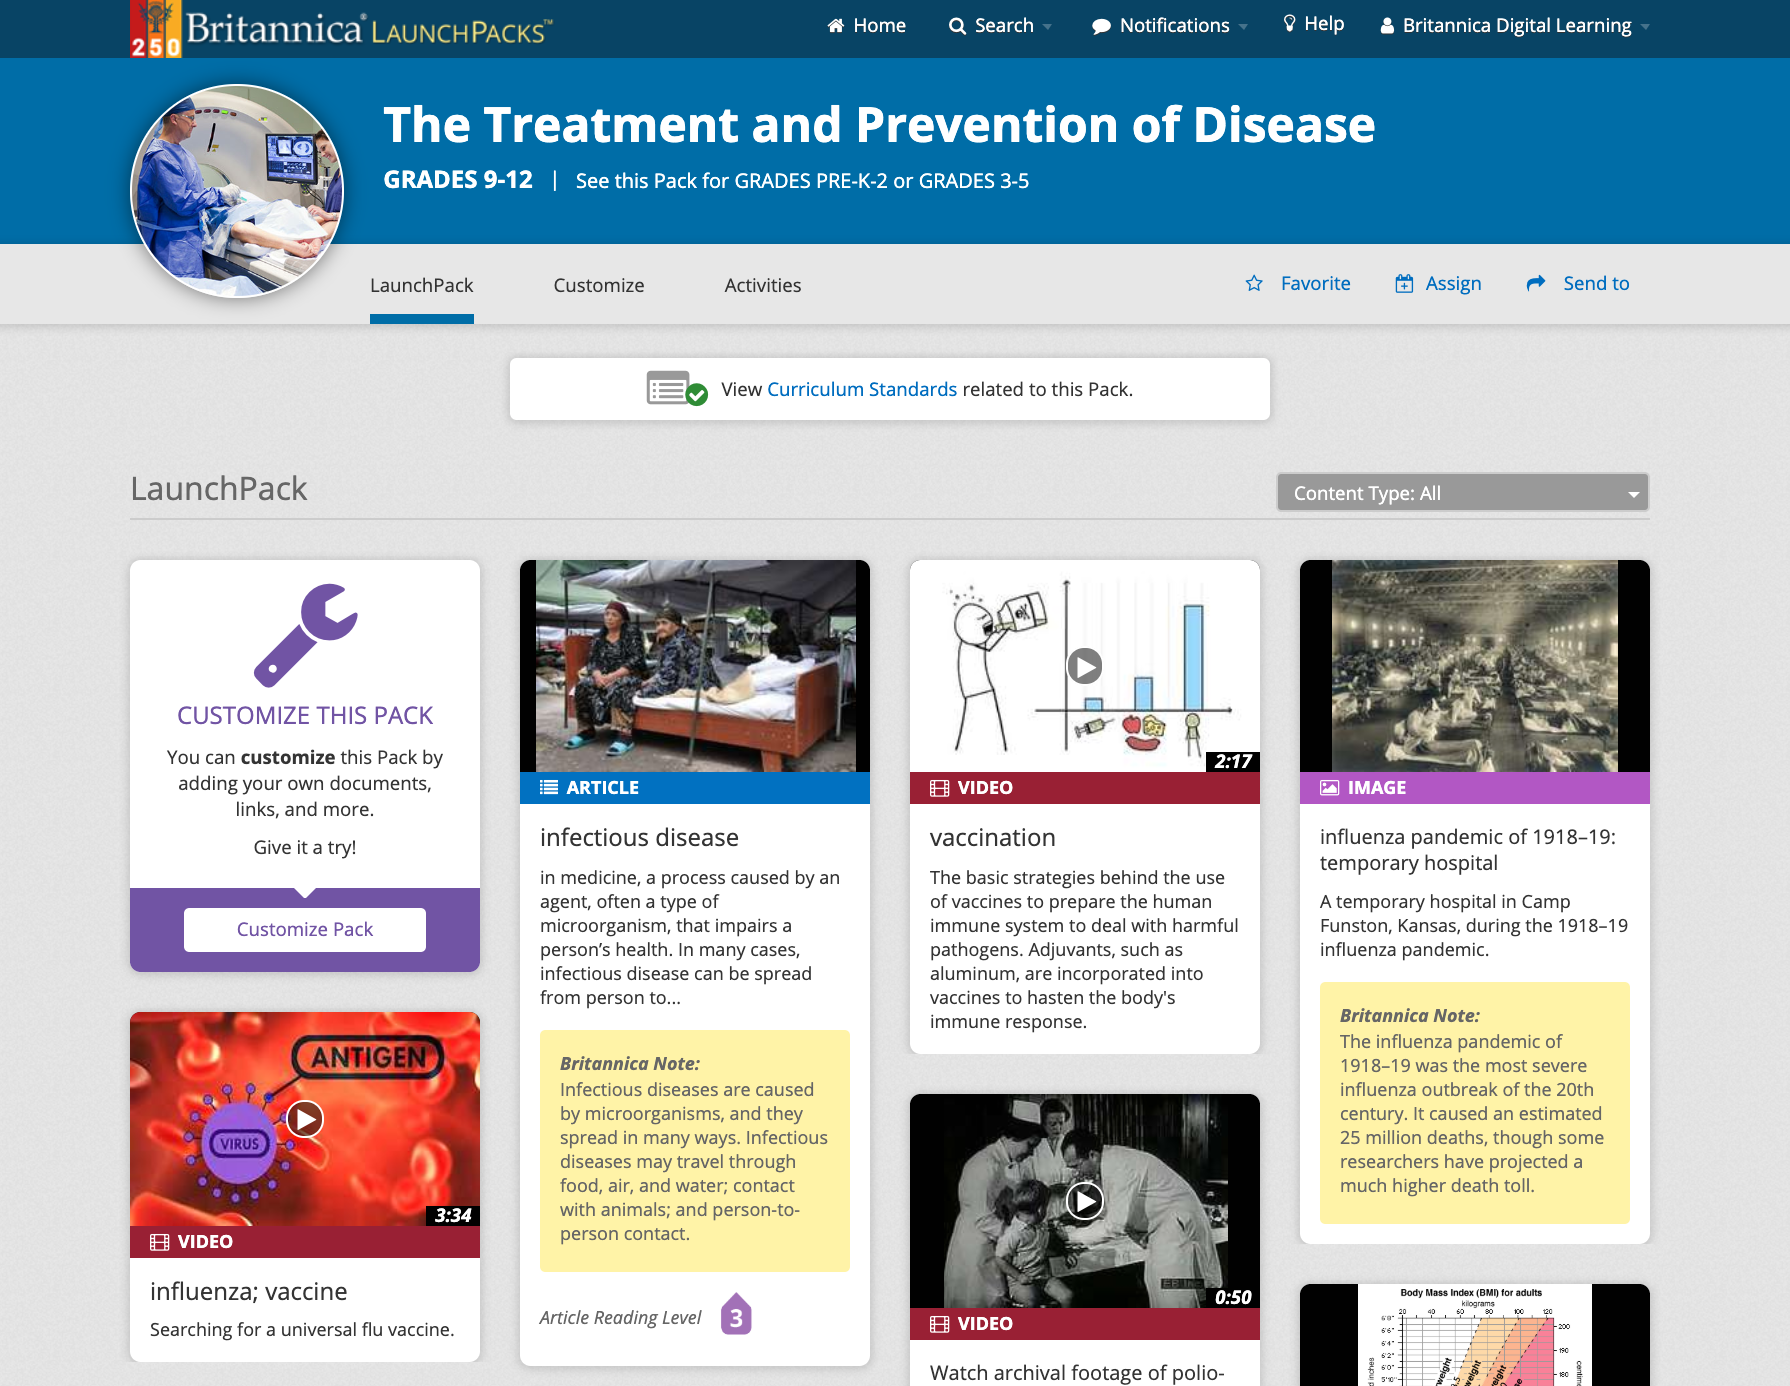This screenshot has width=1790, height=1386.
Task: Click the user profile icon
Action: 1387,26
